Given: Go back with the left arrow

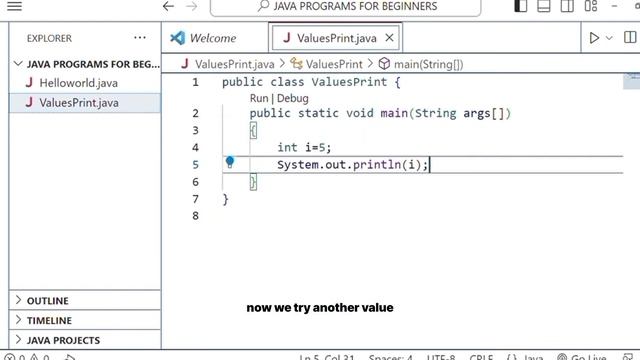Looking at the screenshot, I should (168, 6).
